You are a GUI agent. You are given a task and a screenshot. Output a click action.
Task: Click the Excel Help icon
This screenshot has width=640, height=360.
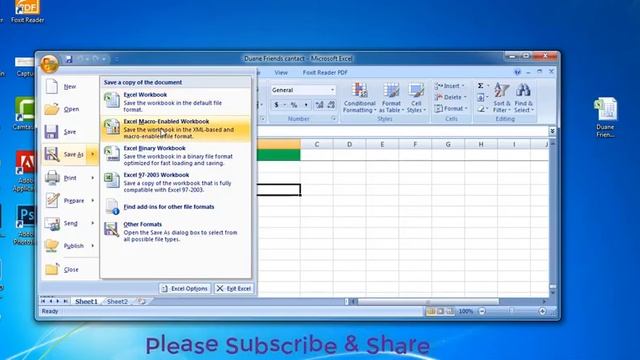click(x=518, y=72)
